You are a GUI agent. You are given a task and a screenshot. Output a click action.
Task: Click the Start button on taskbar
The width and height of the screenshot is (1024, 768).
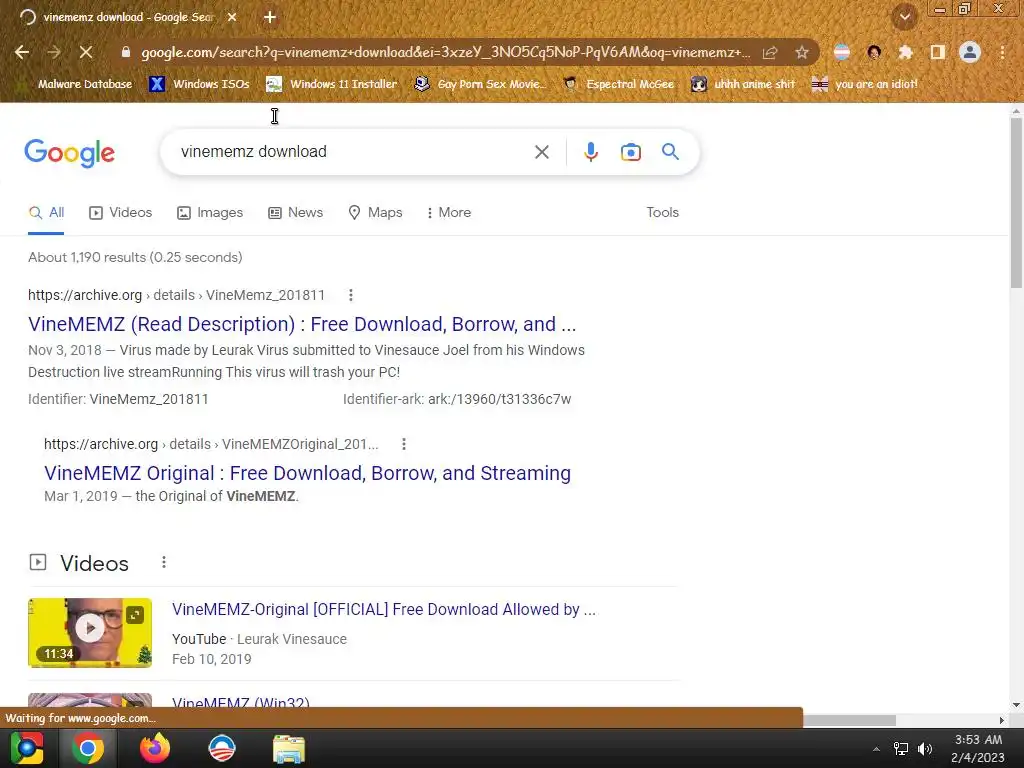(27, 748)
